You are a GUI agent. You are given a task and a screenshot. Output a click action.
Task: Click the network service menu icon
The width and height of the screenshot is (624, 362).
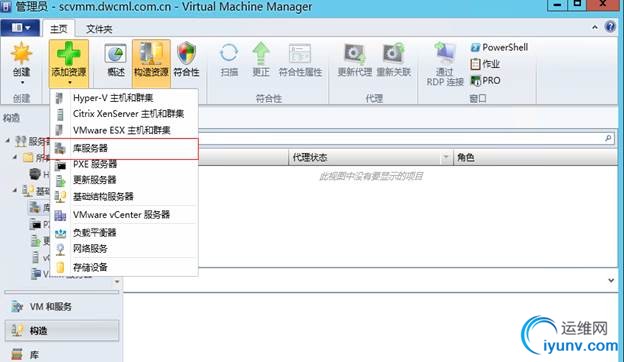pyautogui.click(x=60, y=249)
